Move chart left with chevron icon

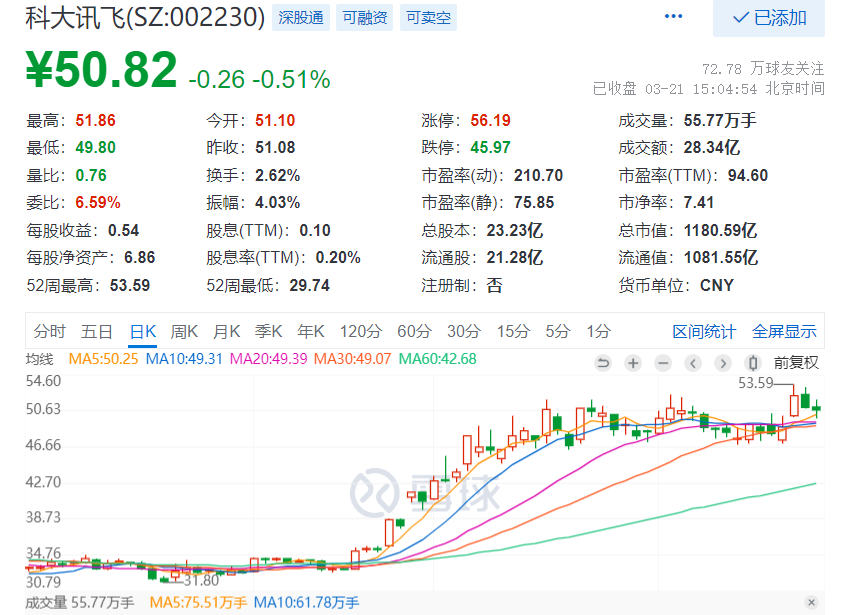click(693, 363)
